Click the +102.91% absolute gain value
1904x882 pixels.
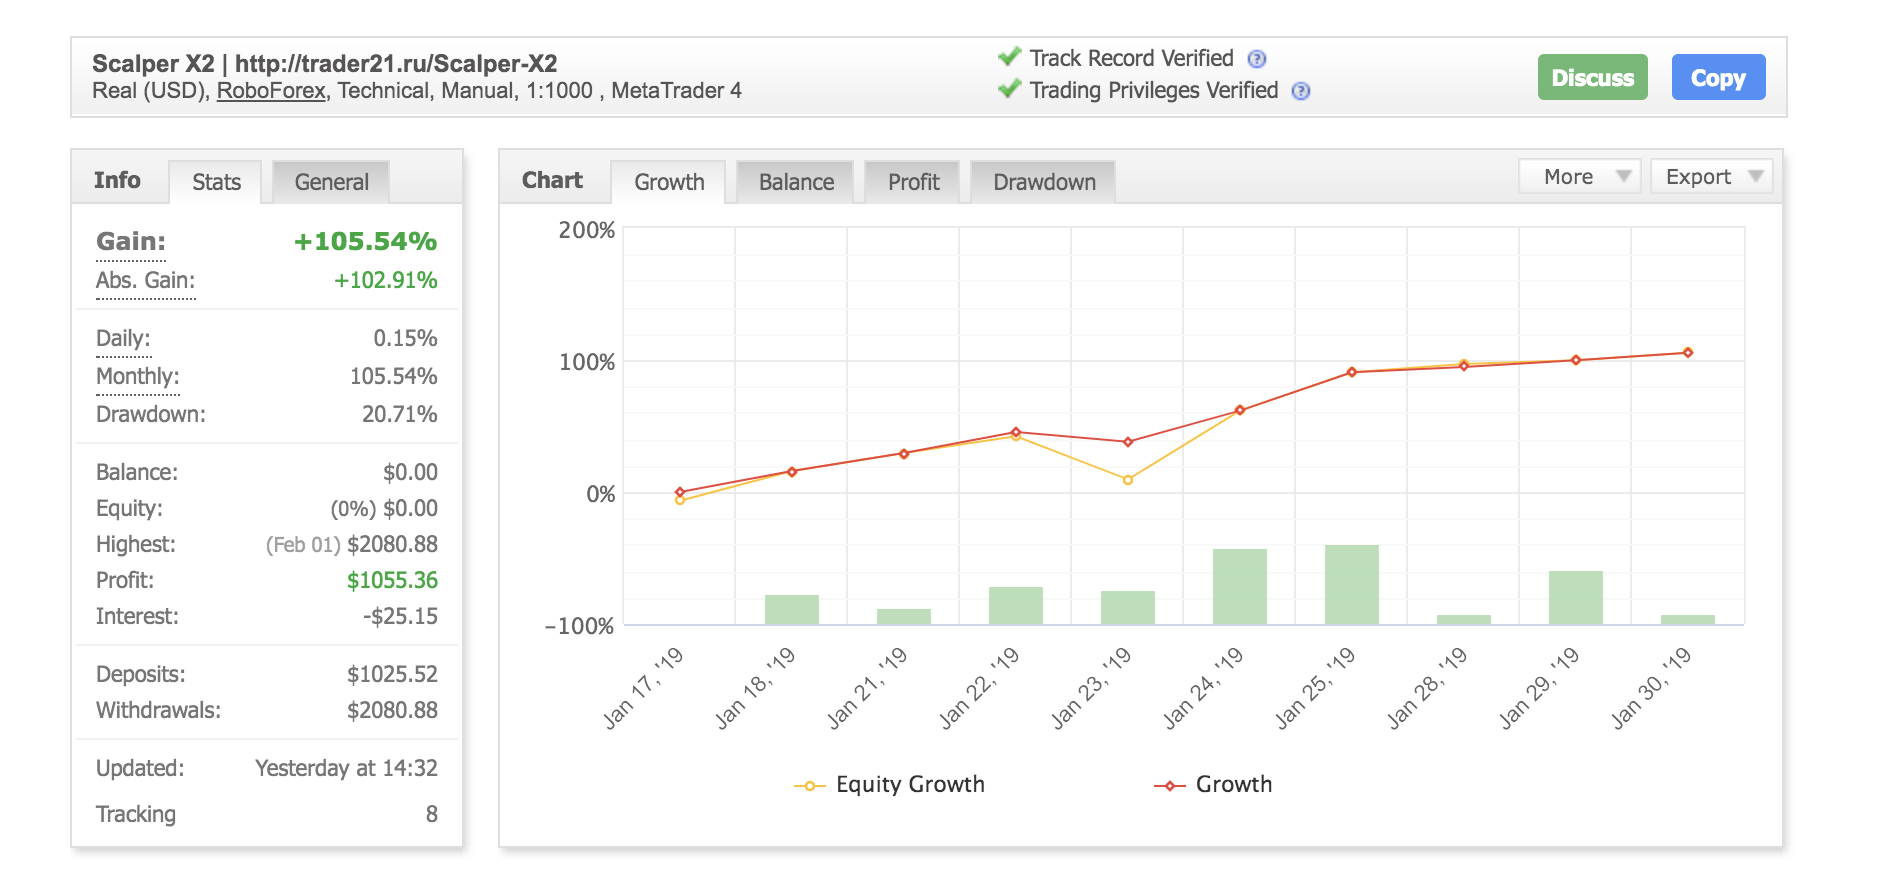(x=386, y=281)
